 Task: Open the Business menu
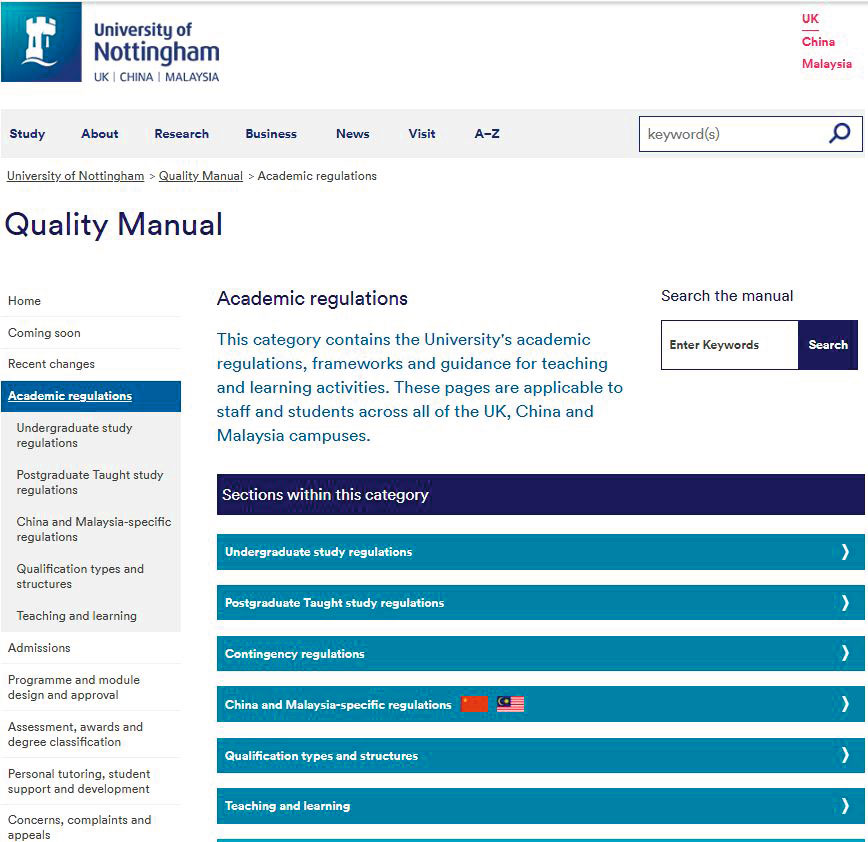(271, 134)
